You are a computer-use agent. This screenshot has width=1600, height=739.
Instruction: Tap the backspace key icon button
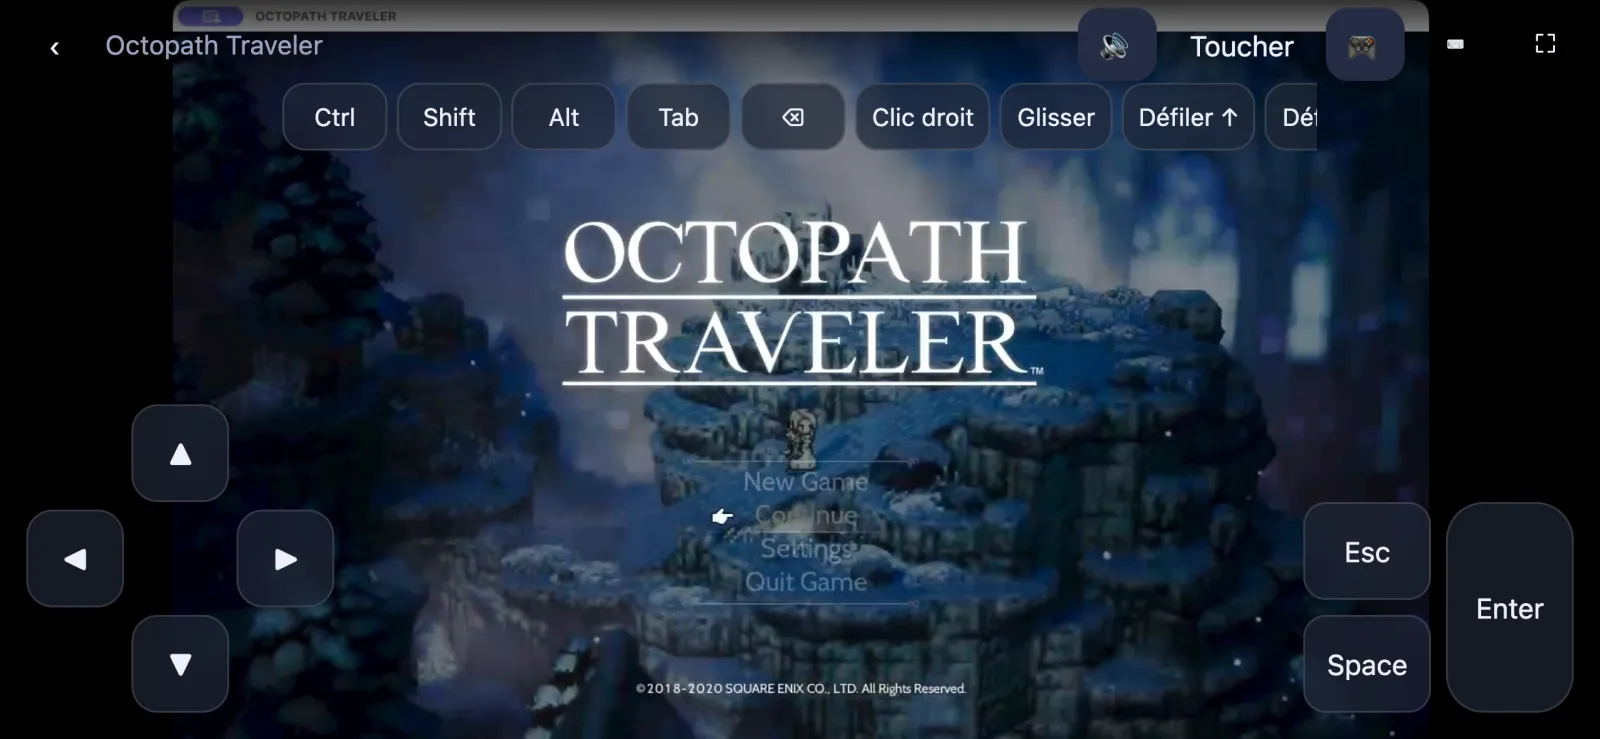[x=793, y=117]
